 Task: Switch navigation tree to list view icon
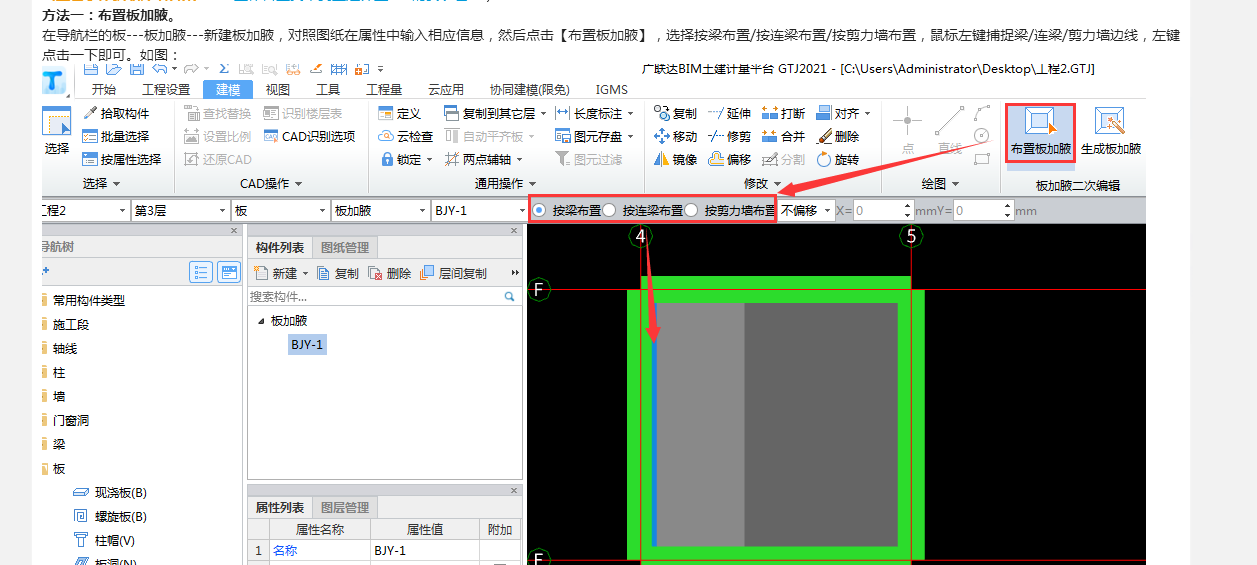(201, 272)
